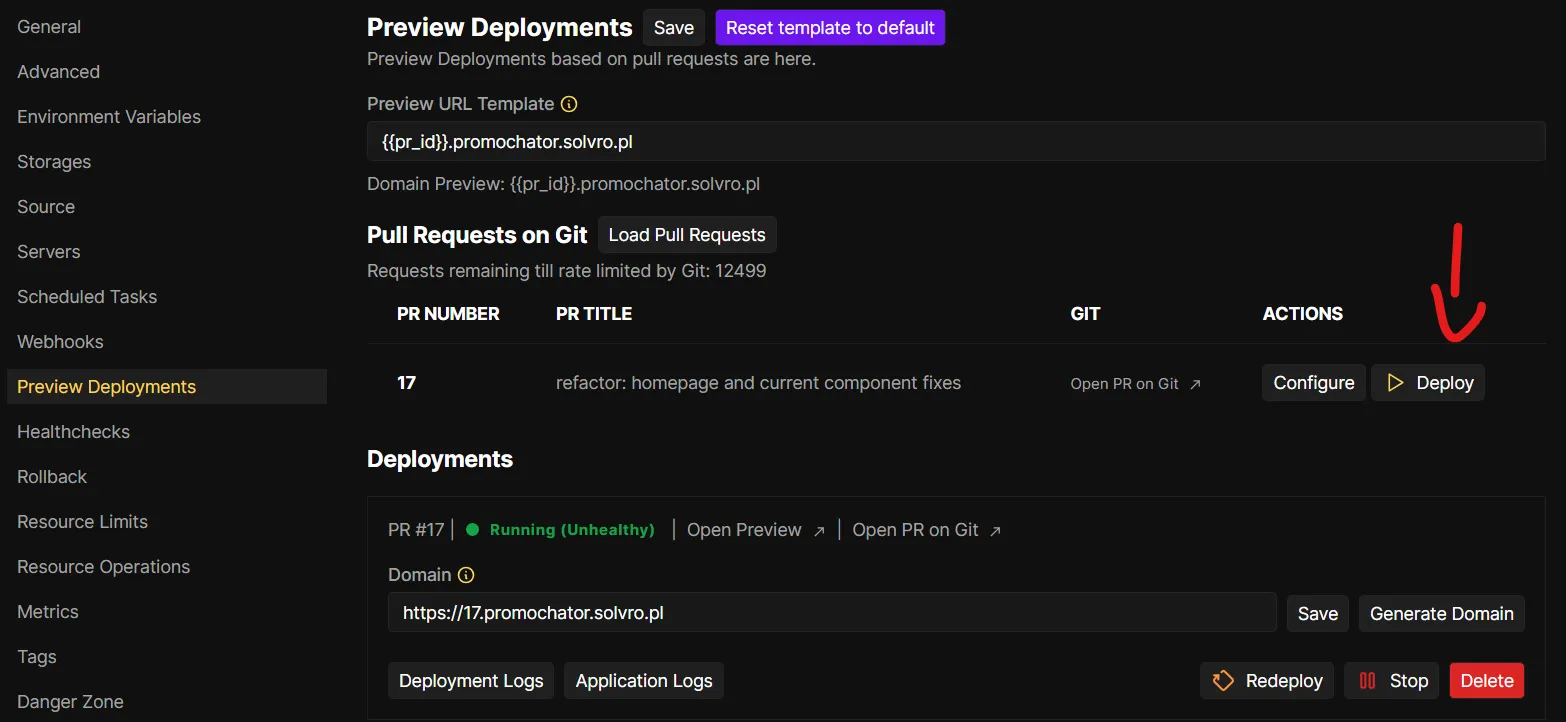1566x722 pixels.
Task: Delete the PR #17 deployment
Action: tap(1486, 681)
